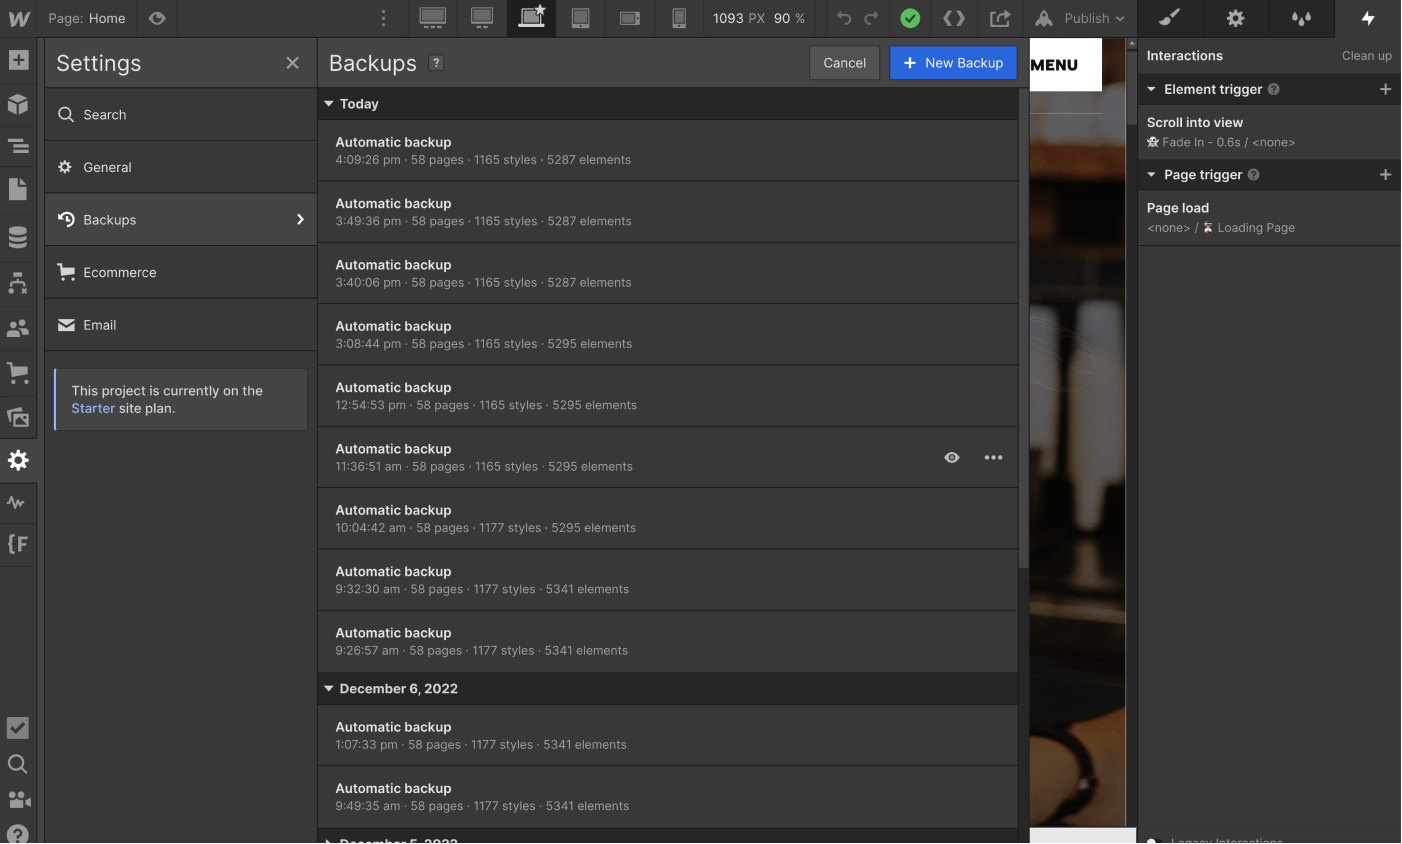Toggle the eye preview mode
This screenshot has height=844, width=1402.
tap(157, 18)
